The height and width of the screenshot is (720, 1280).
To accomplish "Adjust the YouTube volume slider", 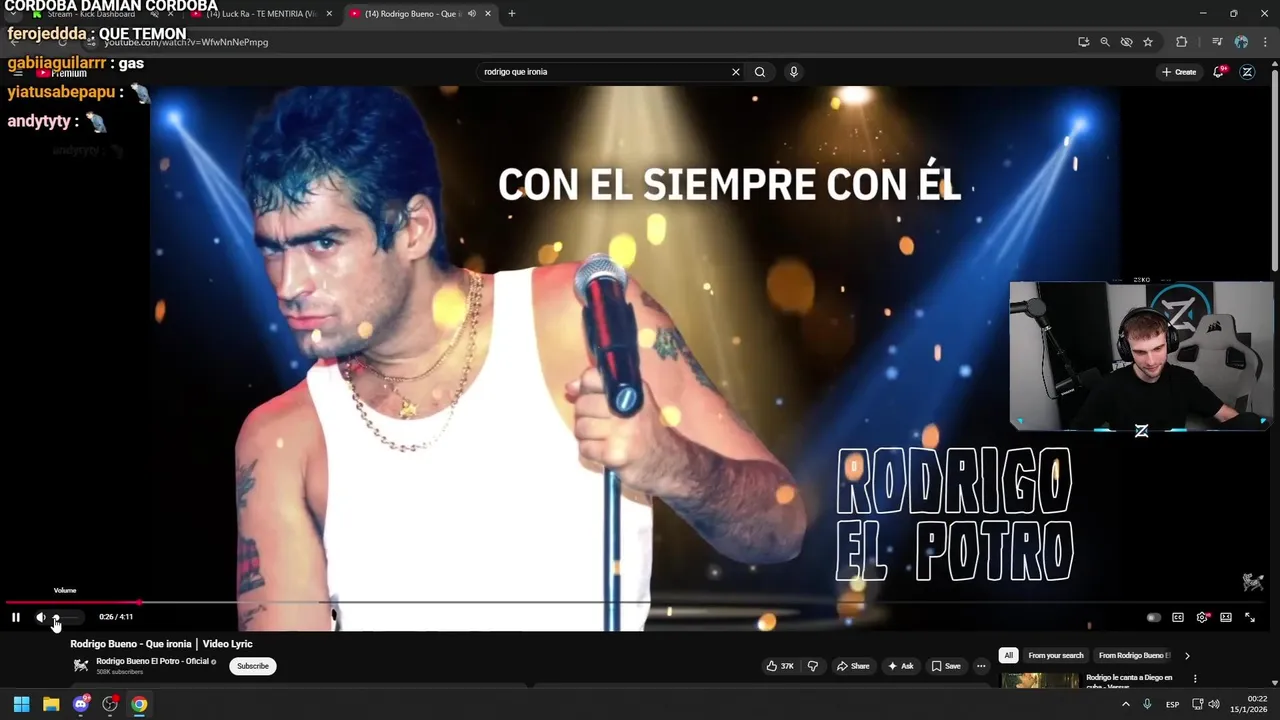I will point(66,617).
